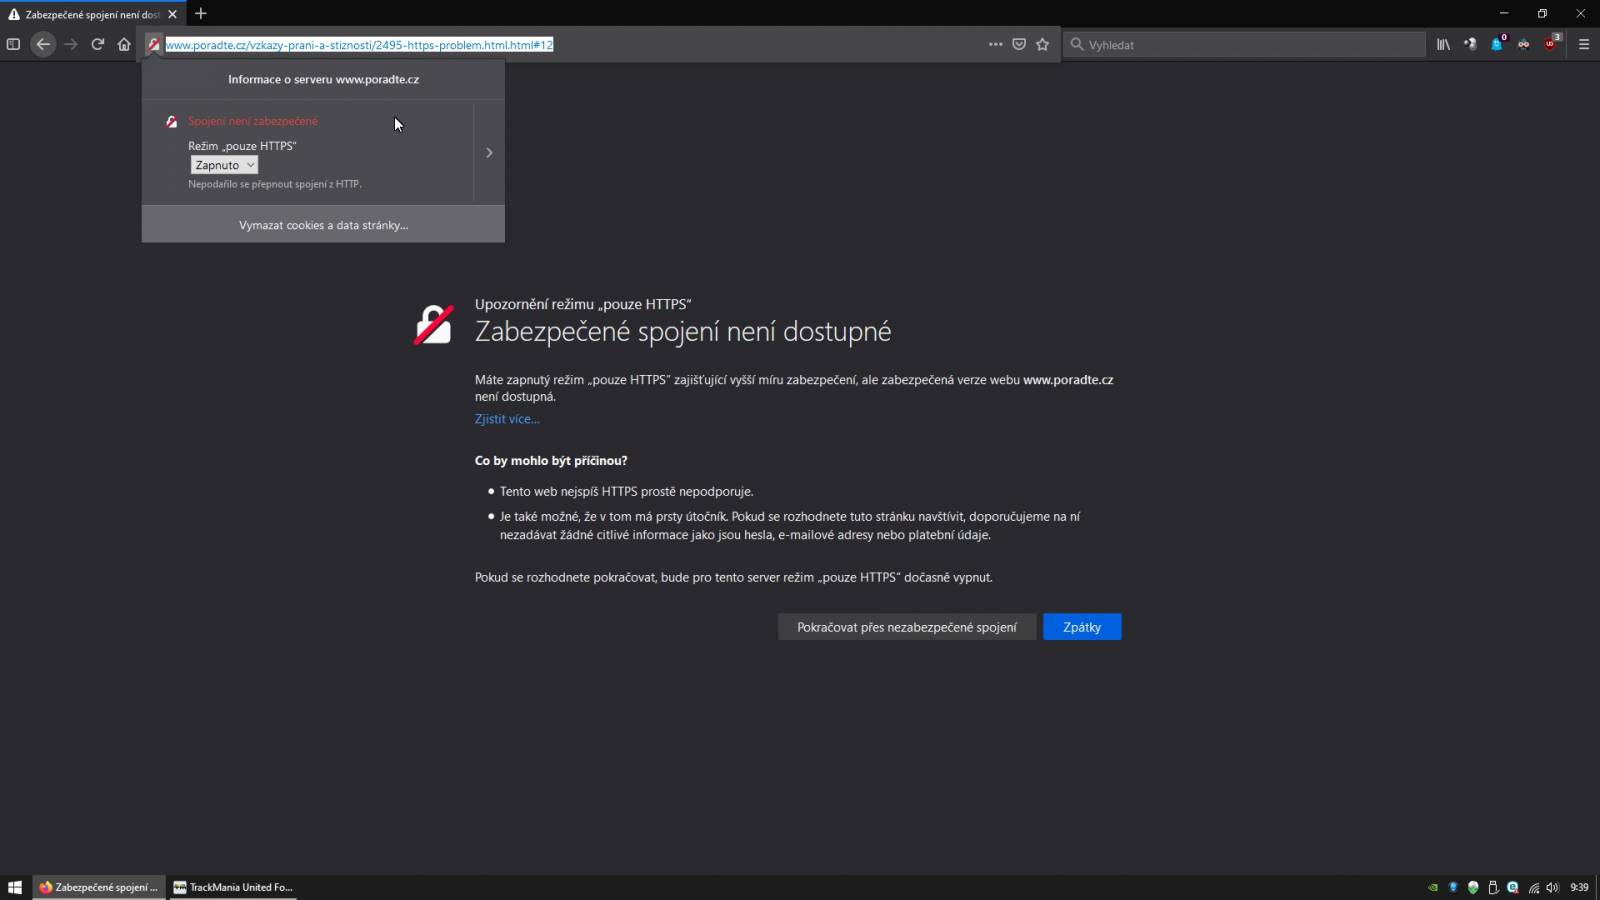1600x900 pixels.
Task: Click the crossed padlock icon in address bar
Action: click(x=153, y=44)
